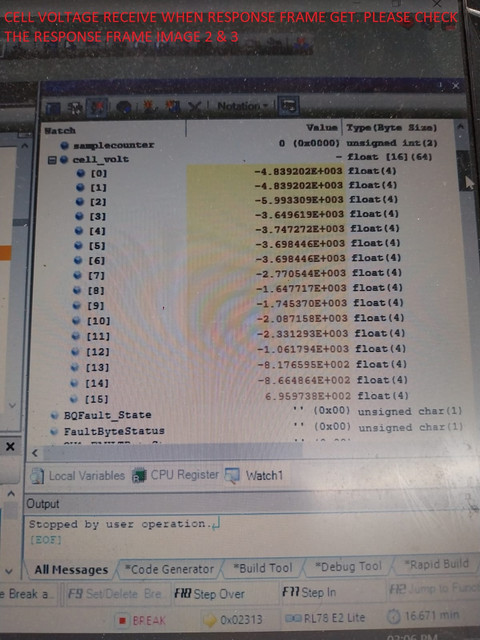Click the 16.671 min run time status

423,615
